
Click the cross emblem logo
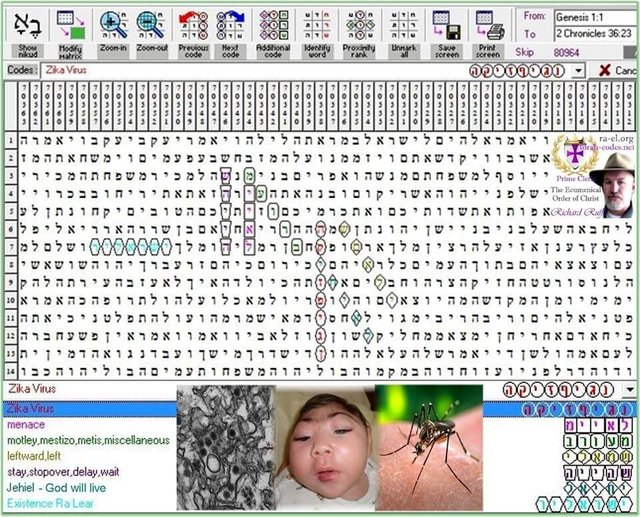[573, 155]
